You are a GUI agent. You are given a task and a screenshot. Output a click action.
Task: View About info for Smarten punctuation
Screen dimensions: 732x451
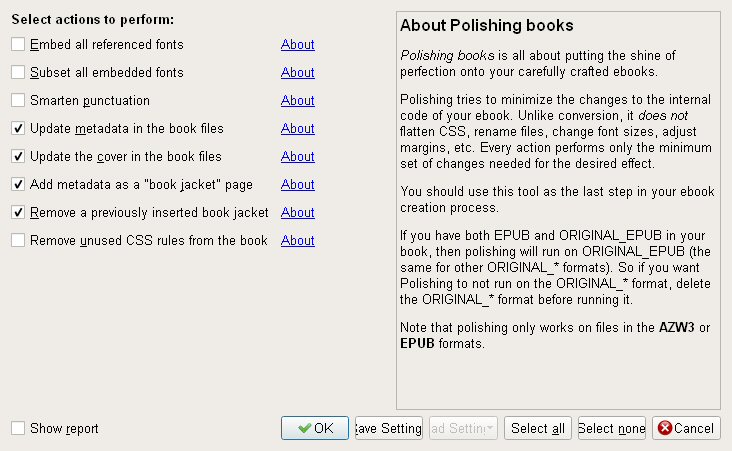click(x=298, y=101)
